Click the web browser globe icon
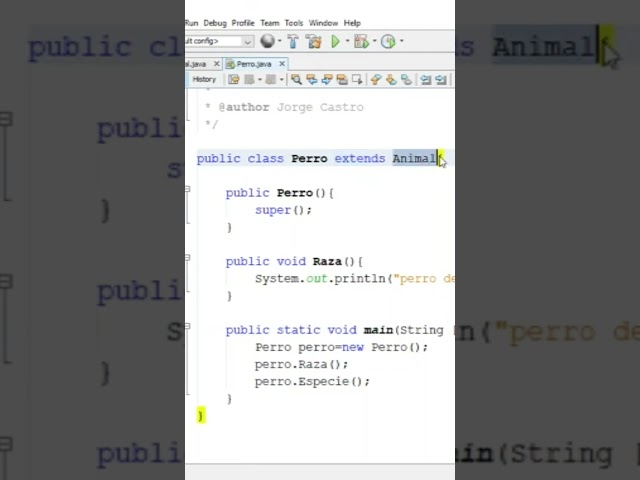This screenshot has height=480, width=640. point(267,41)
